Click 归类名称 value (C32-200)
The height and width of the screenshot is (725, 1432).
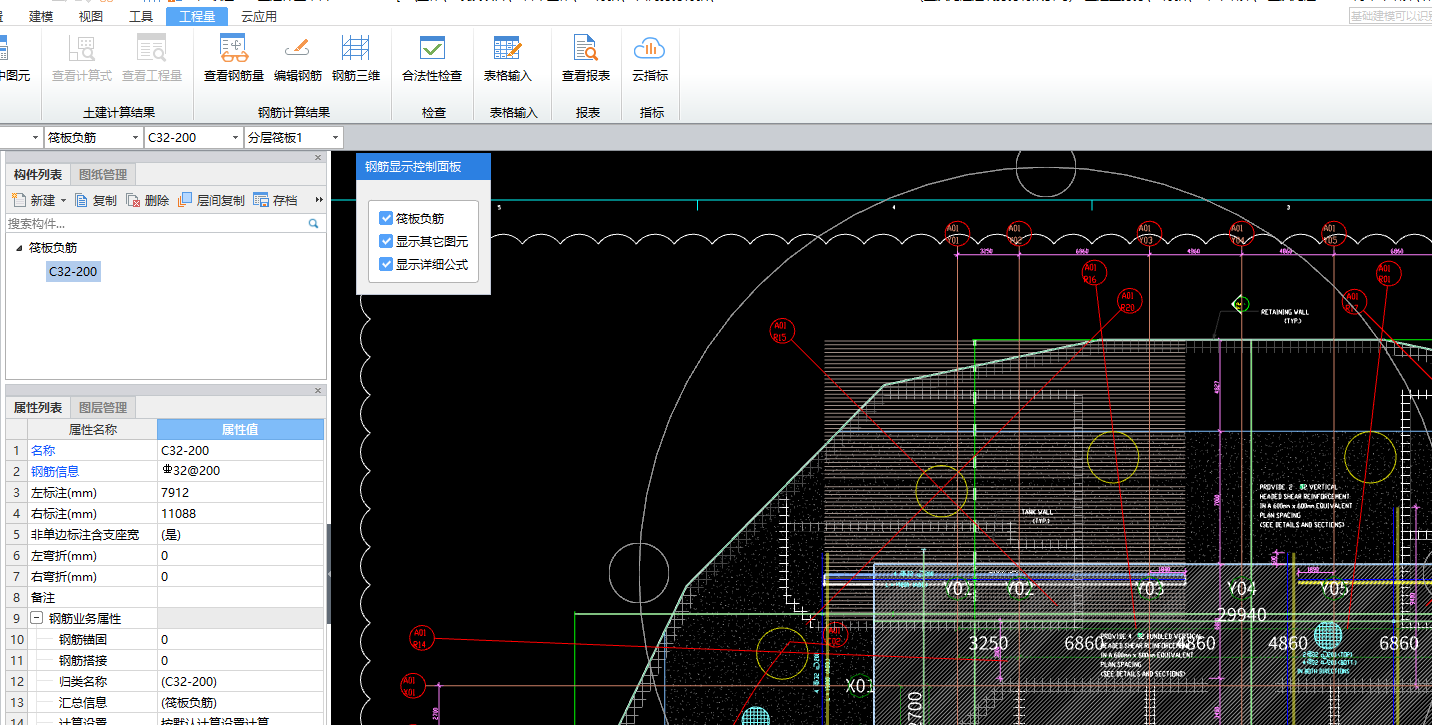(x=241, y=681)
